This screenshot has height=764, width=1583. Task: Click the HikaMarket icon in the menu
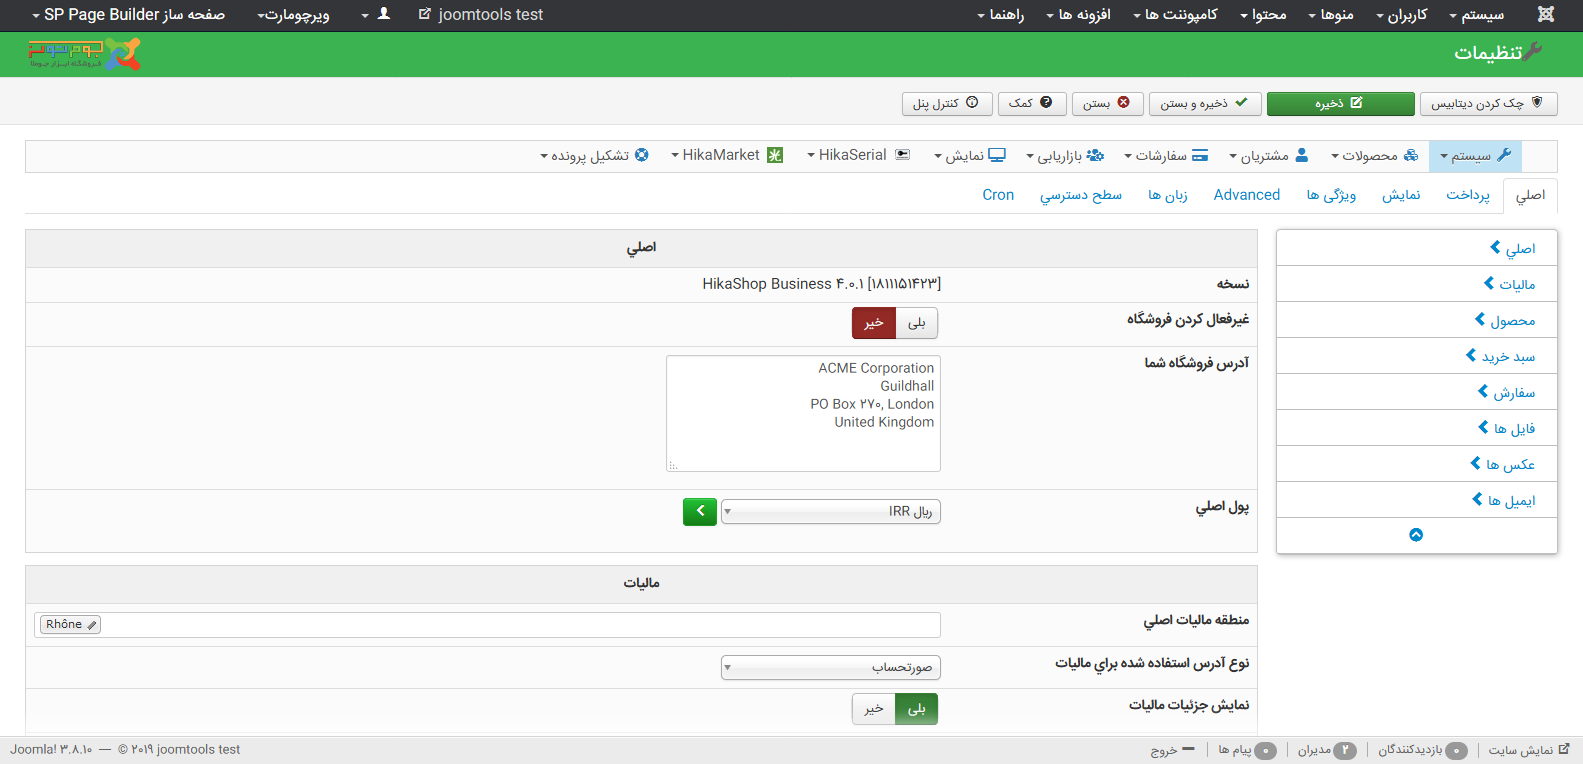pyautogui.click(x=775, y=155)
